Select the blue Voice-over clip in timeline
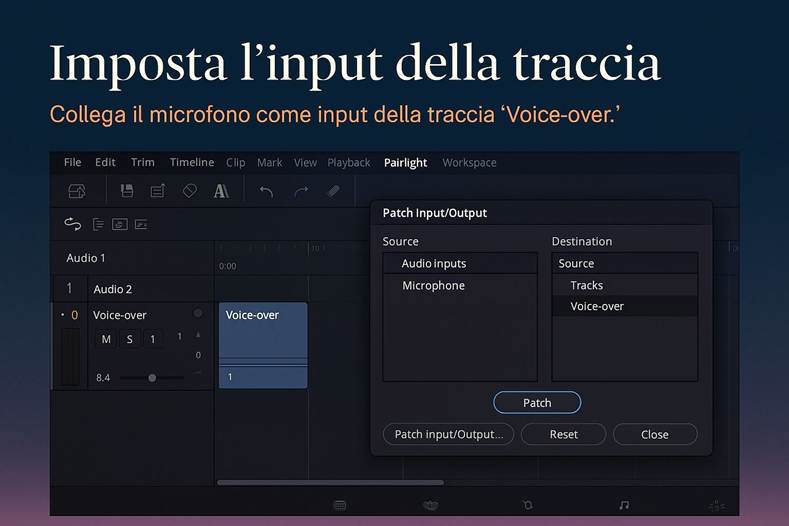 tap(263, 345)
